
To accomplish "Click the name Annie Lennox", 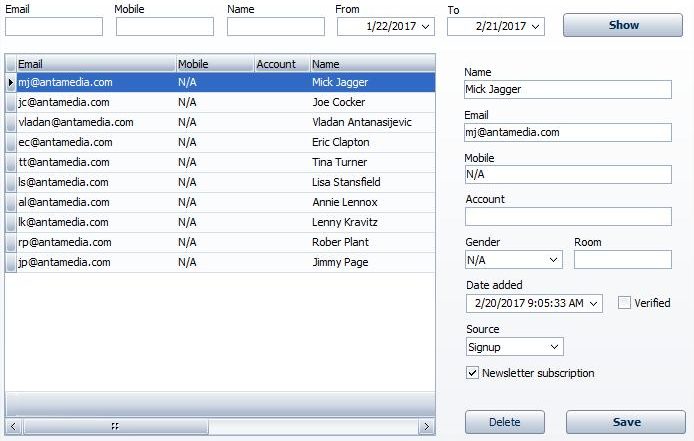I will 345,202.
